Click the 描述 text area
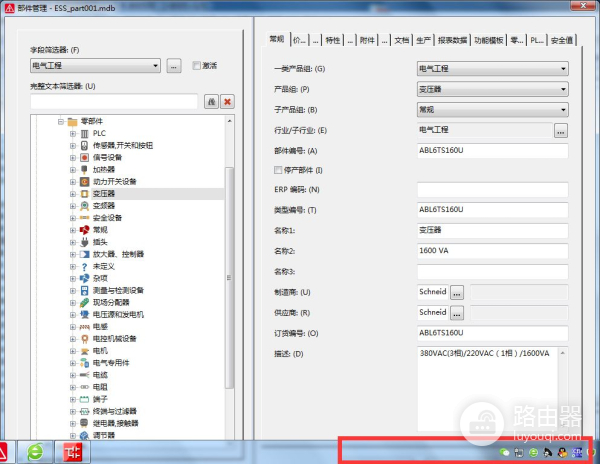Viewport: 600px width, 464px height. [x=488, y=389]
